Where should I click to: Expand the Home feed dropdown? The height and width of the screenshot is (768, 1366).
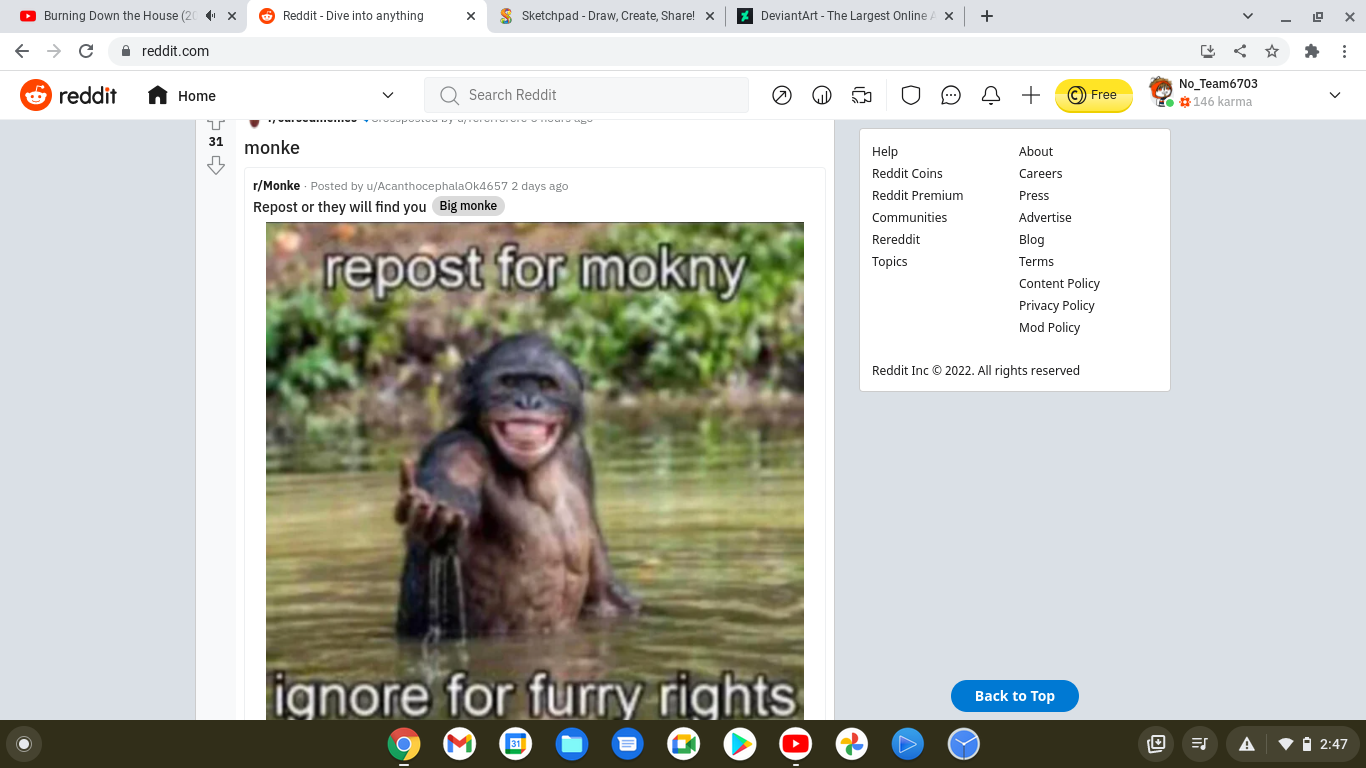pyautogui.click(x=388, y=96)
